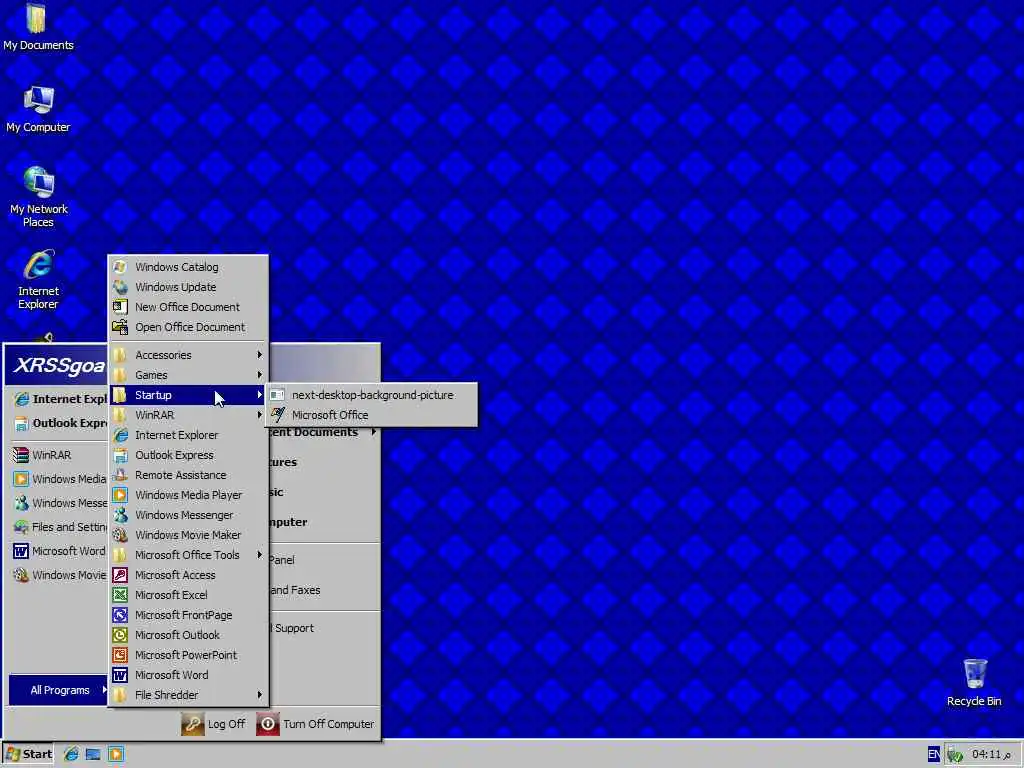Click the Windows Messenger icon in All Programs
Image resolution: width=1024 pixels, height=768 pixels.
pos(120,515)
